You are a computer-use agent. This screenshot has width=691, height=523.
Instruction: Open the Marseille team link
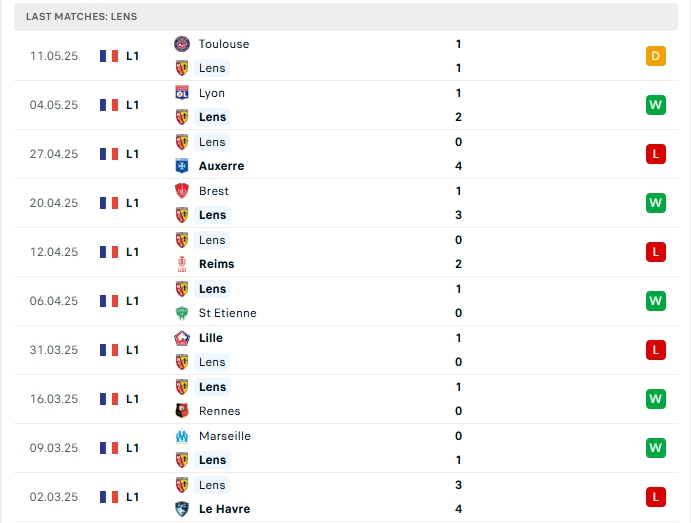click(225, 436)
